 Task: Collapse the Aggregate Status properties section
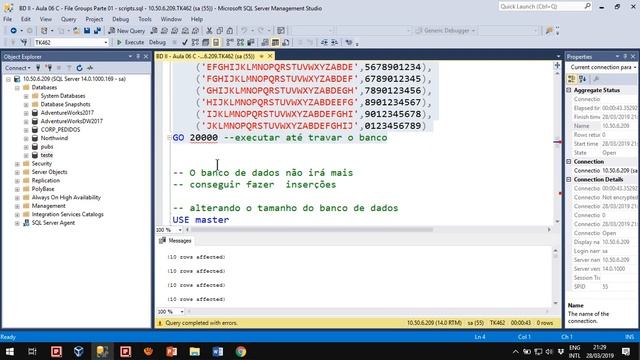click(x=569, y=90)
